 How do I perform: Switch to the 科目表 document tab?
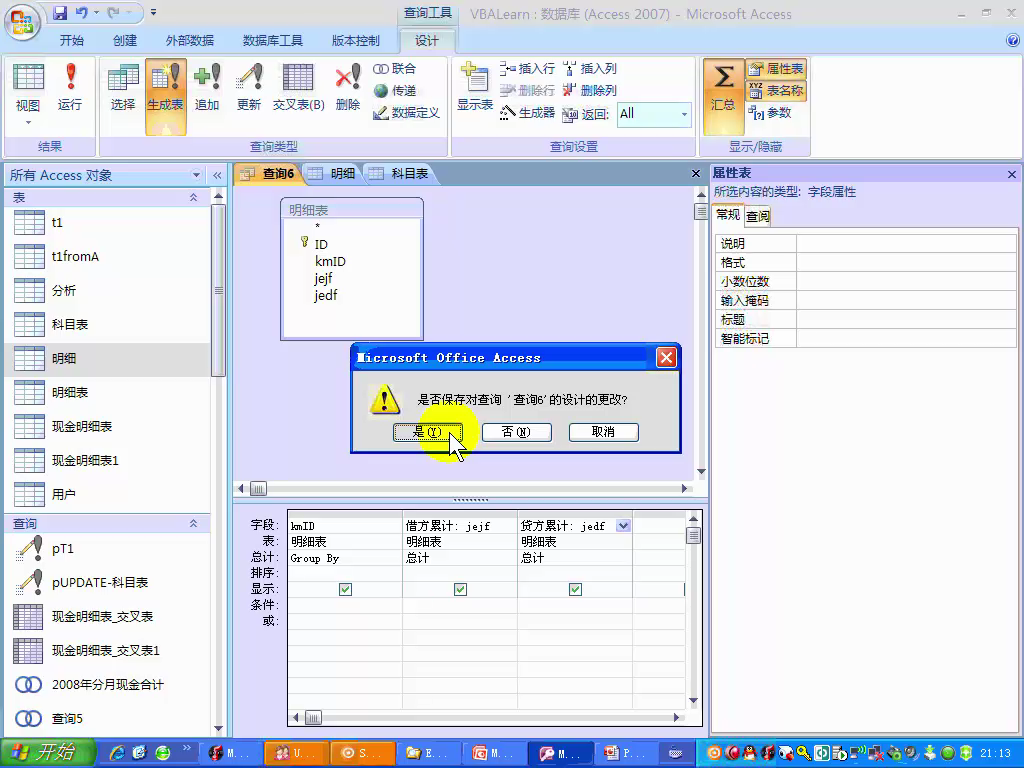pyautogui.click(x=400, y=174)
